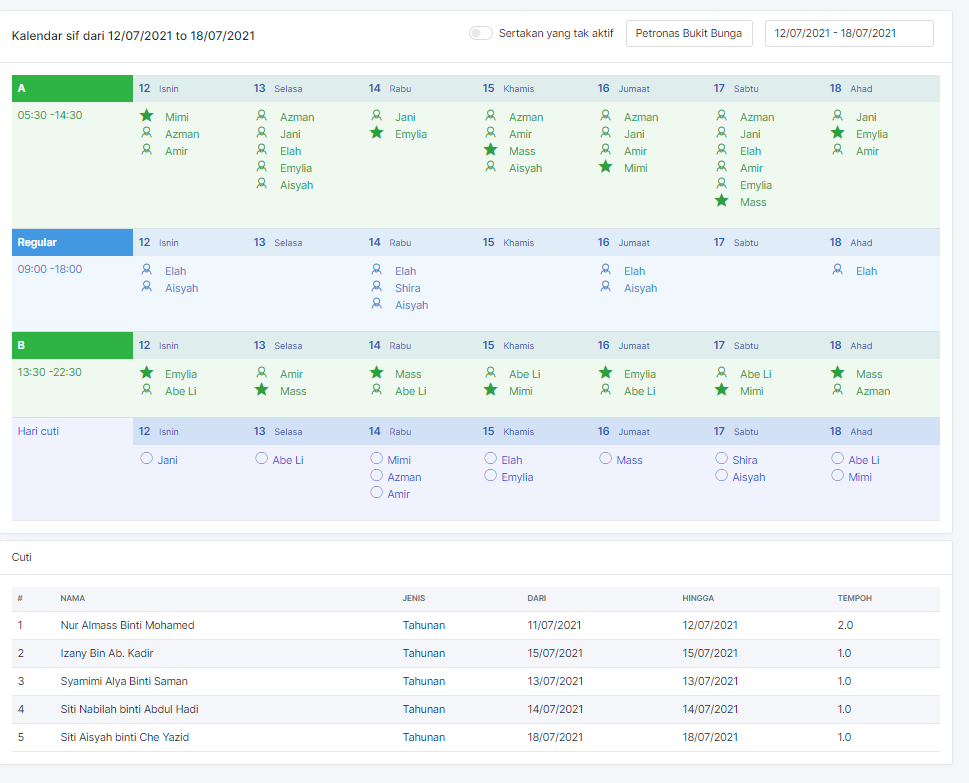Click the person icon beside Abe Li on Isnin shift B
This screenshot has height=783, width=969.
click(146, 389)
